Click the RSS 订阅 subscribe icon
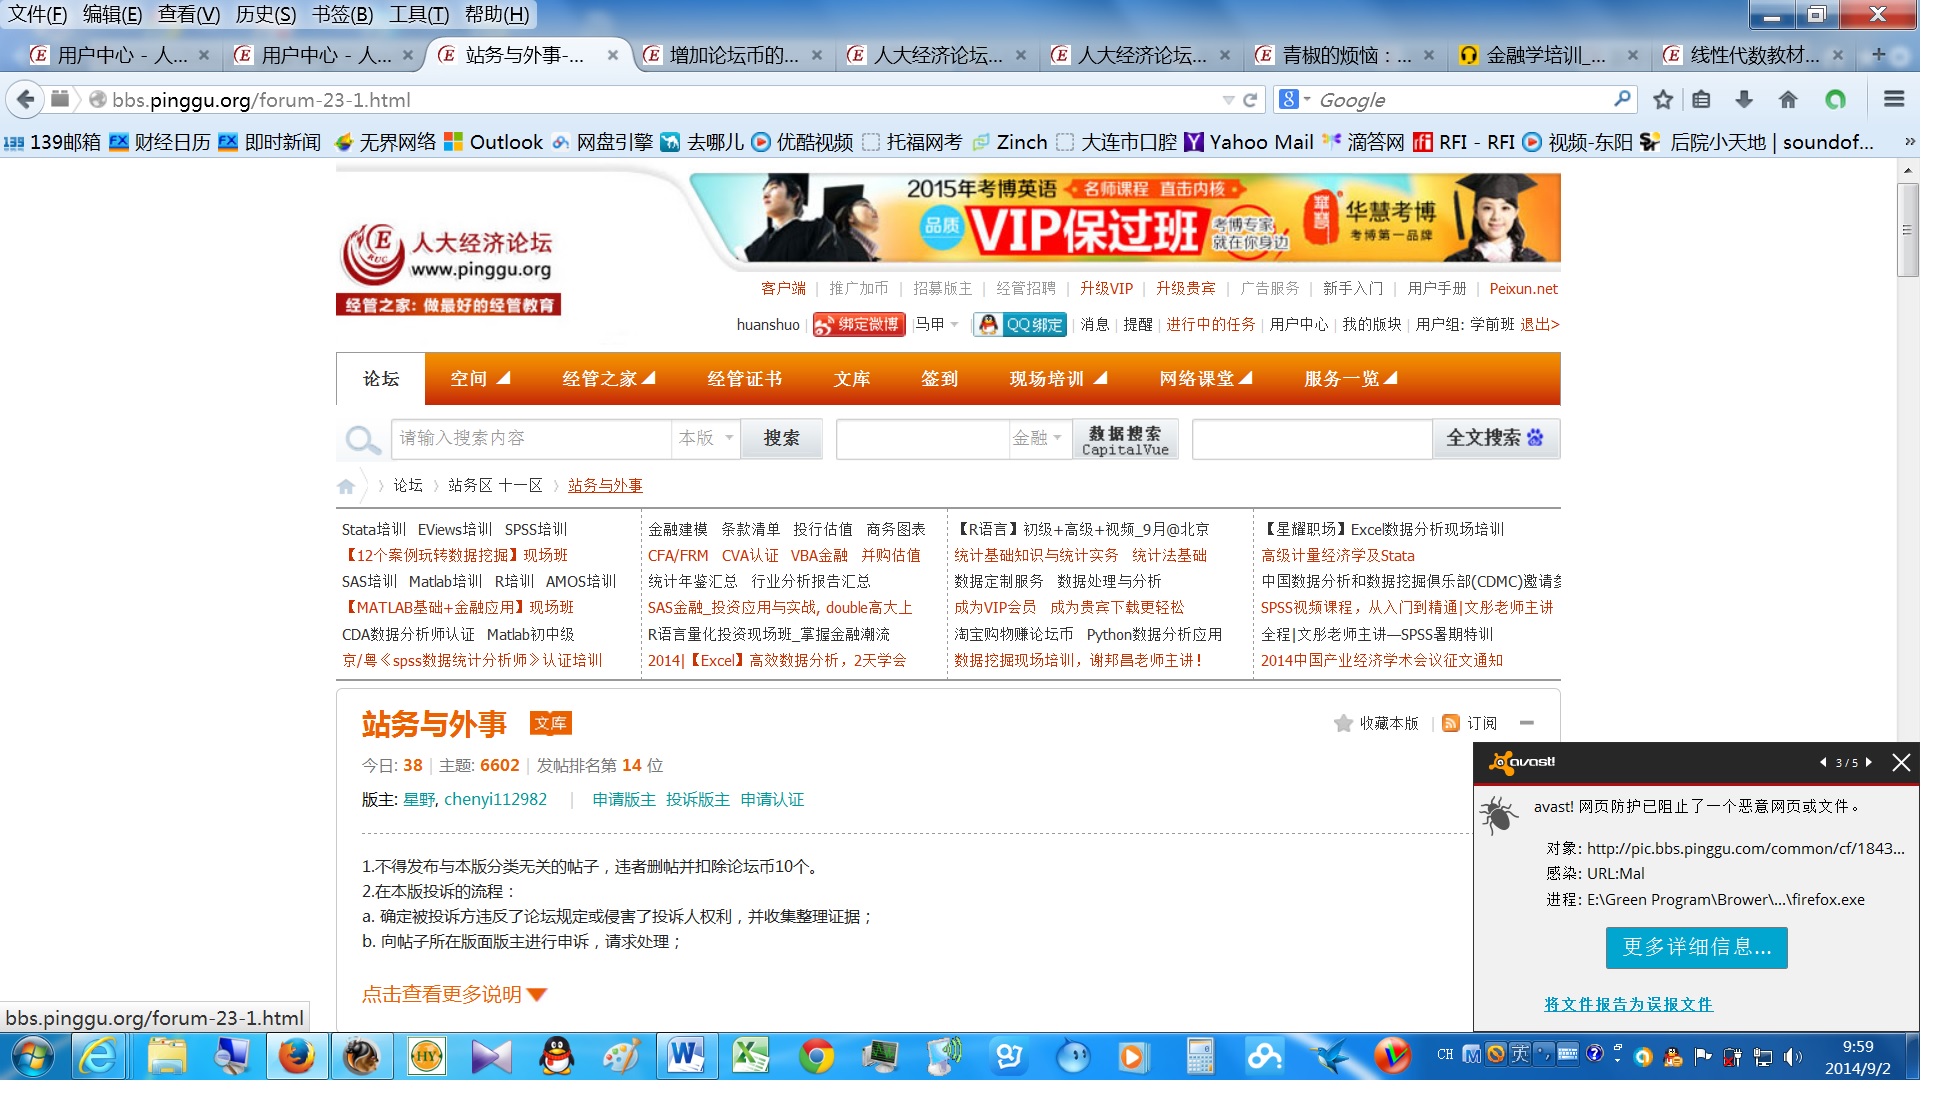The height and width of the screenshot is (1112, 1934). click(x=1451, y=723)
